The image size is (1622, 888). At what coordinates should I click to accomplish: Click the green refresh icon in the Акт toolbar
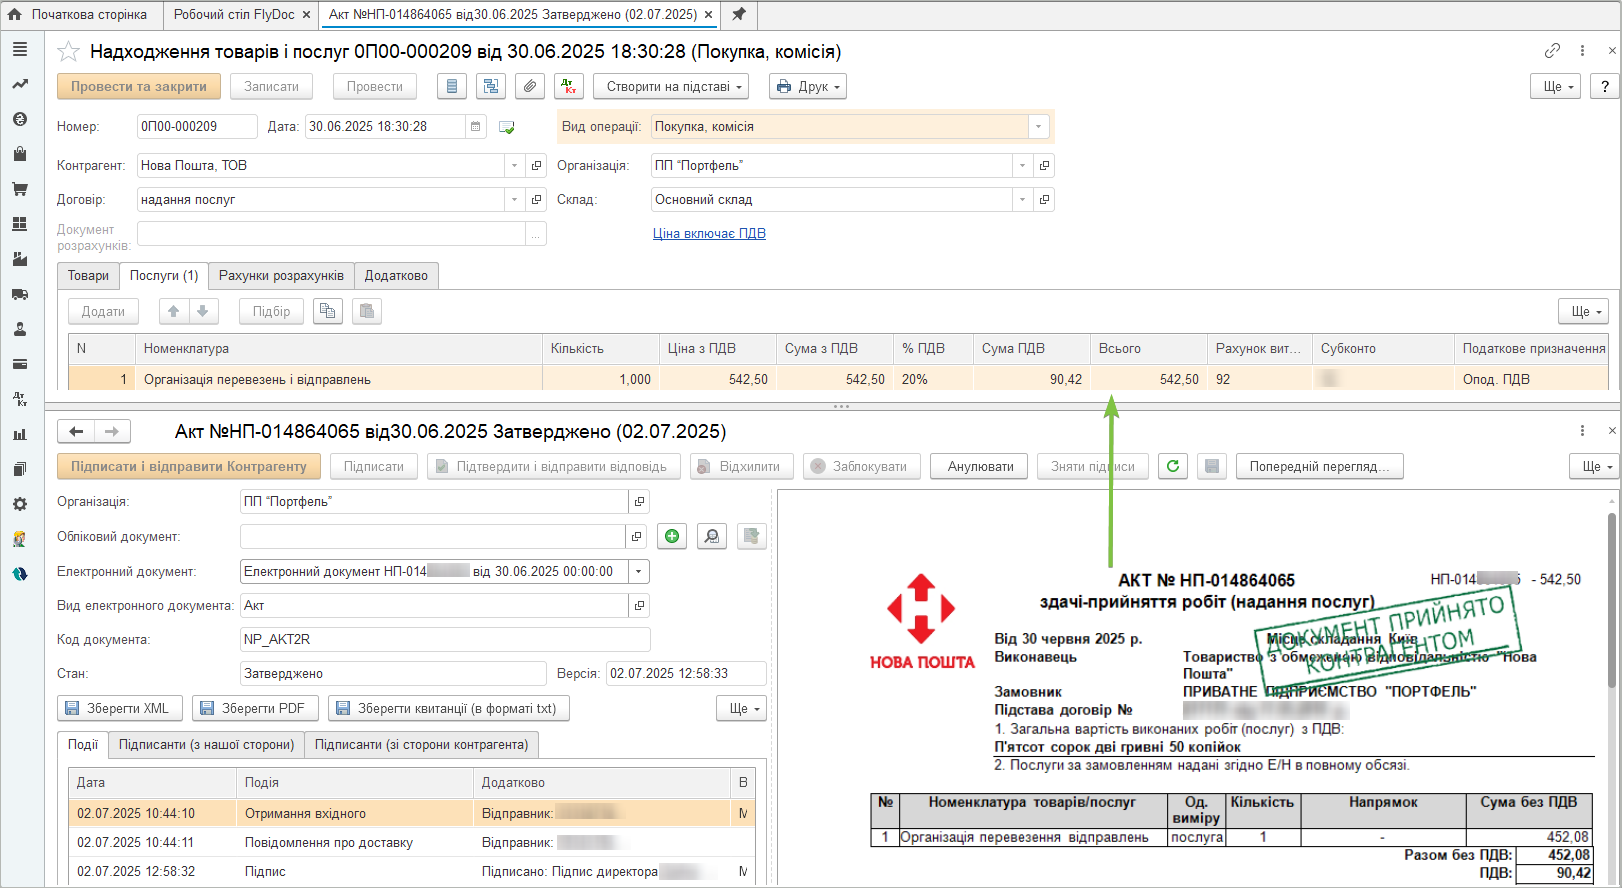(1173, 466)
